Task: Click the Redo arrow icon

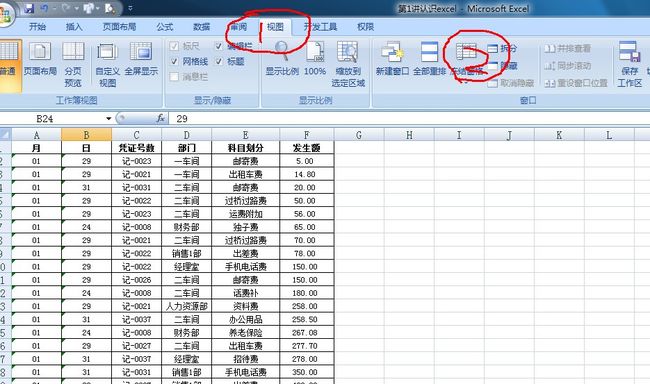Action: 66,8
